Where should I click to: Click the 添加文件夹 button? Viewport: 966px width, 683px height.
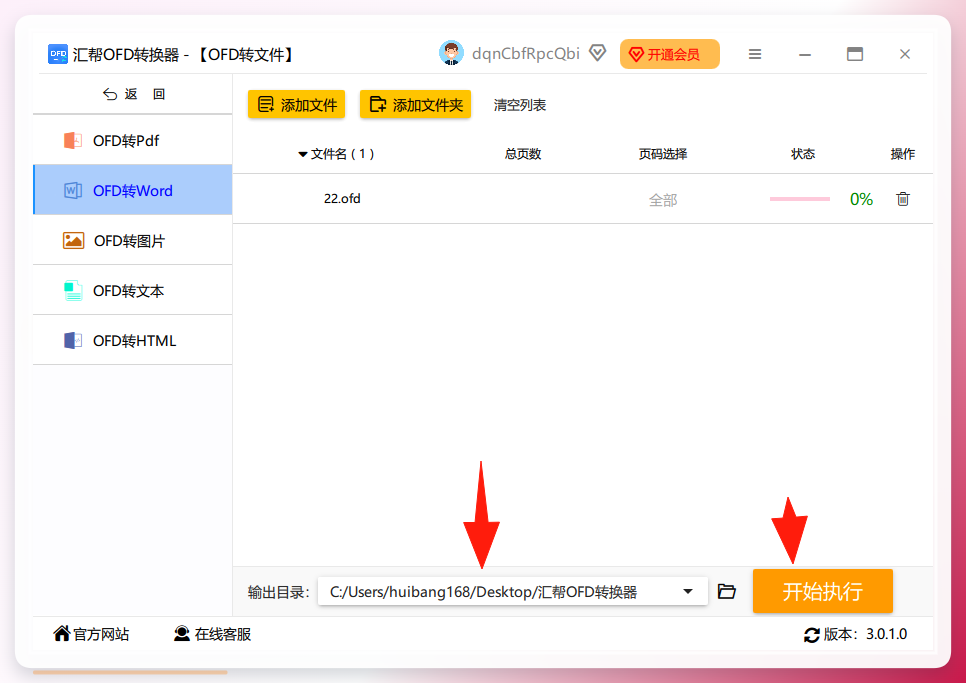415,104
